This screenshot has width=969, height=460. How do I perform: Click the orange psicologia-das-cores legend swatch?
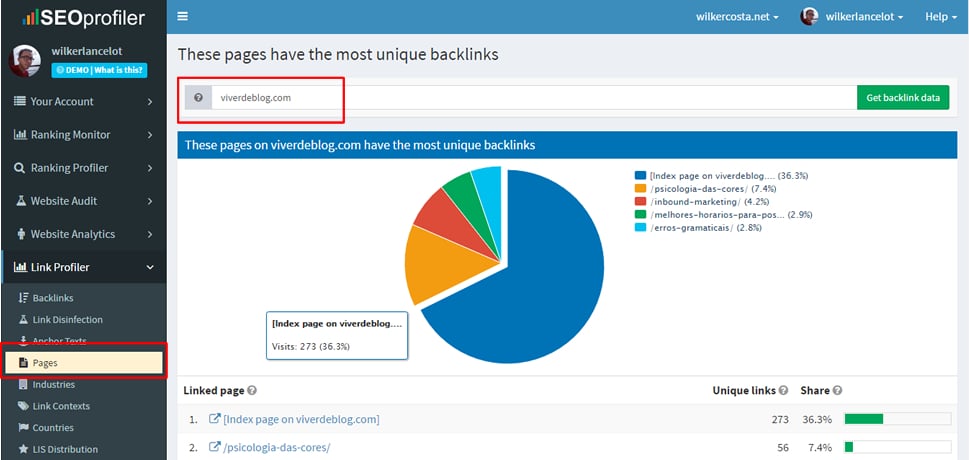tap(640, 189)
